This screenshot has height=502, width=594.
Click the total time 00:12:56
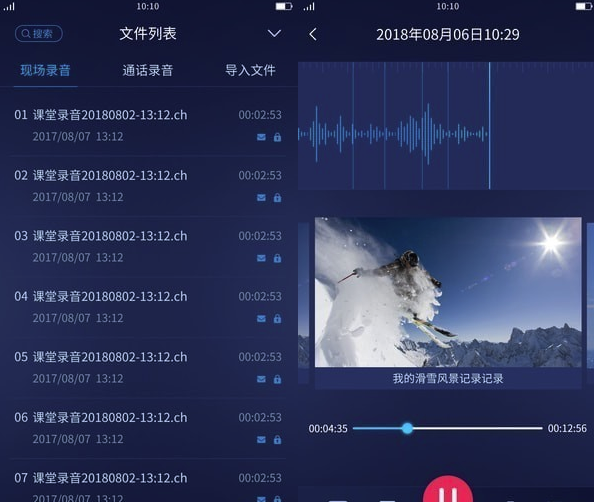567,428
